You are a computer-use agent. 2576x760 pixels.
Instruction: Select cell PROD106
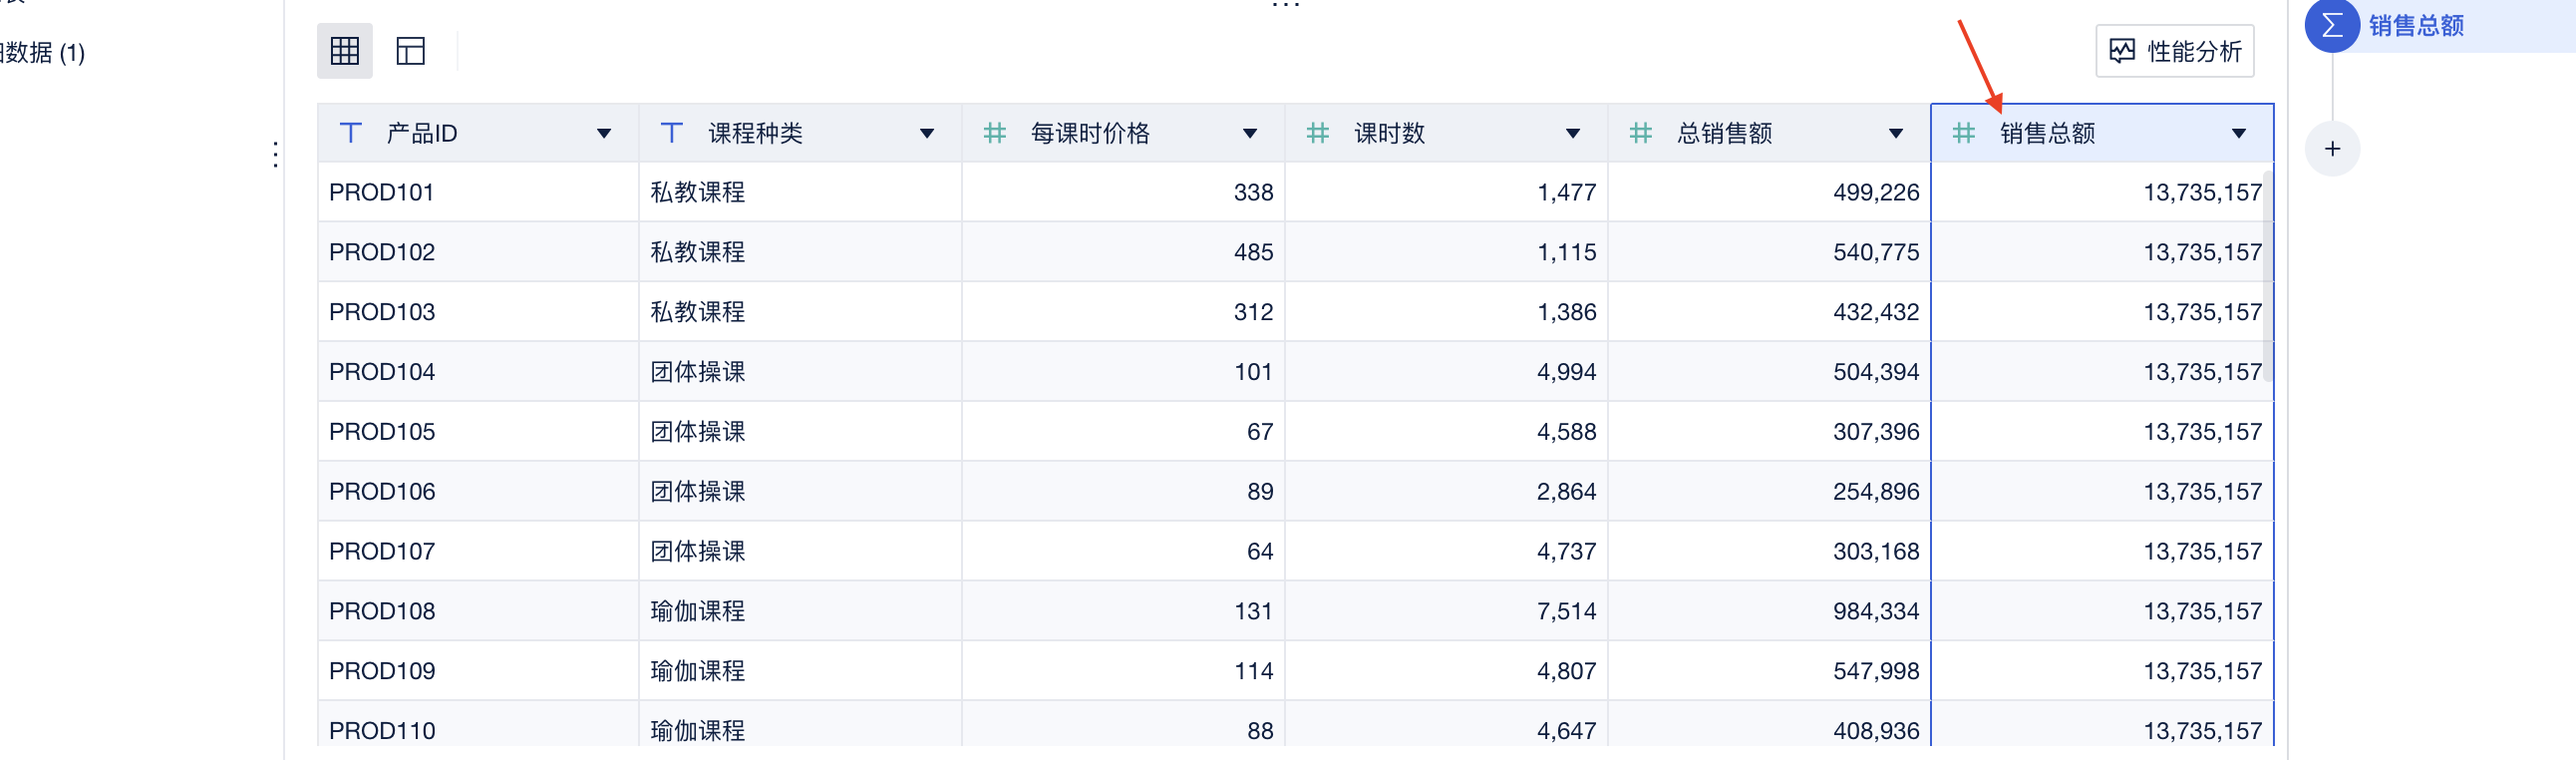point(478,492)
